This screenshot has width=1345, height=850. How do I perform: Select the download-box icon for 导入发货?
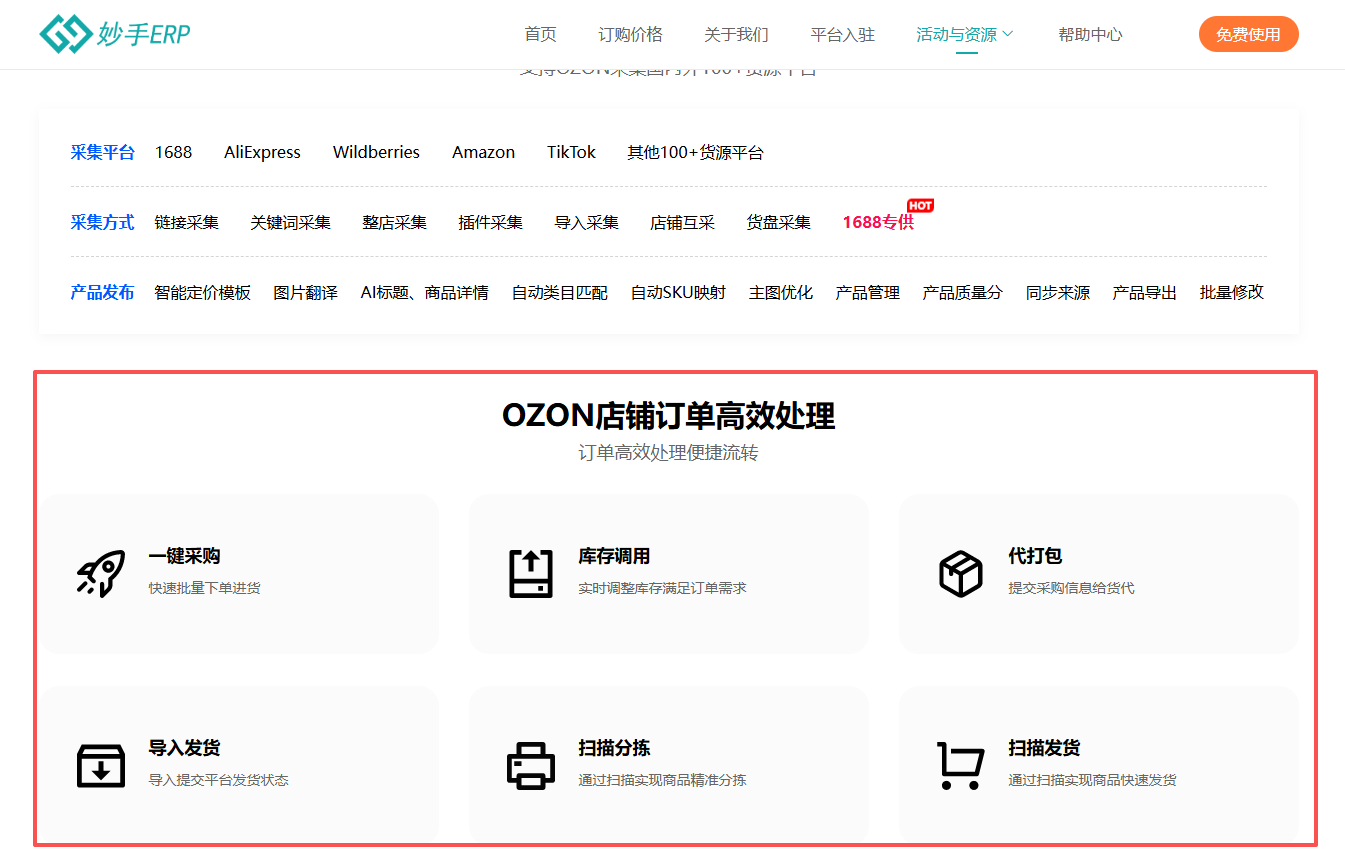100,765
